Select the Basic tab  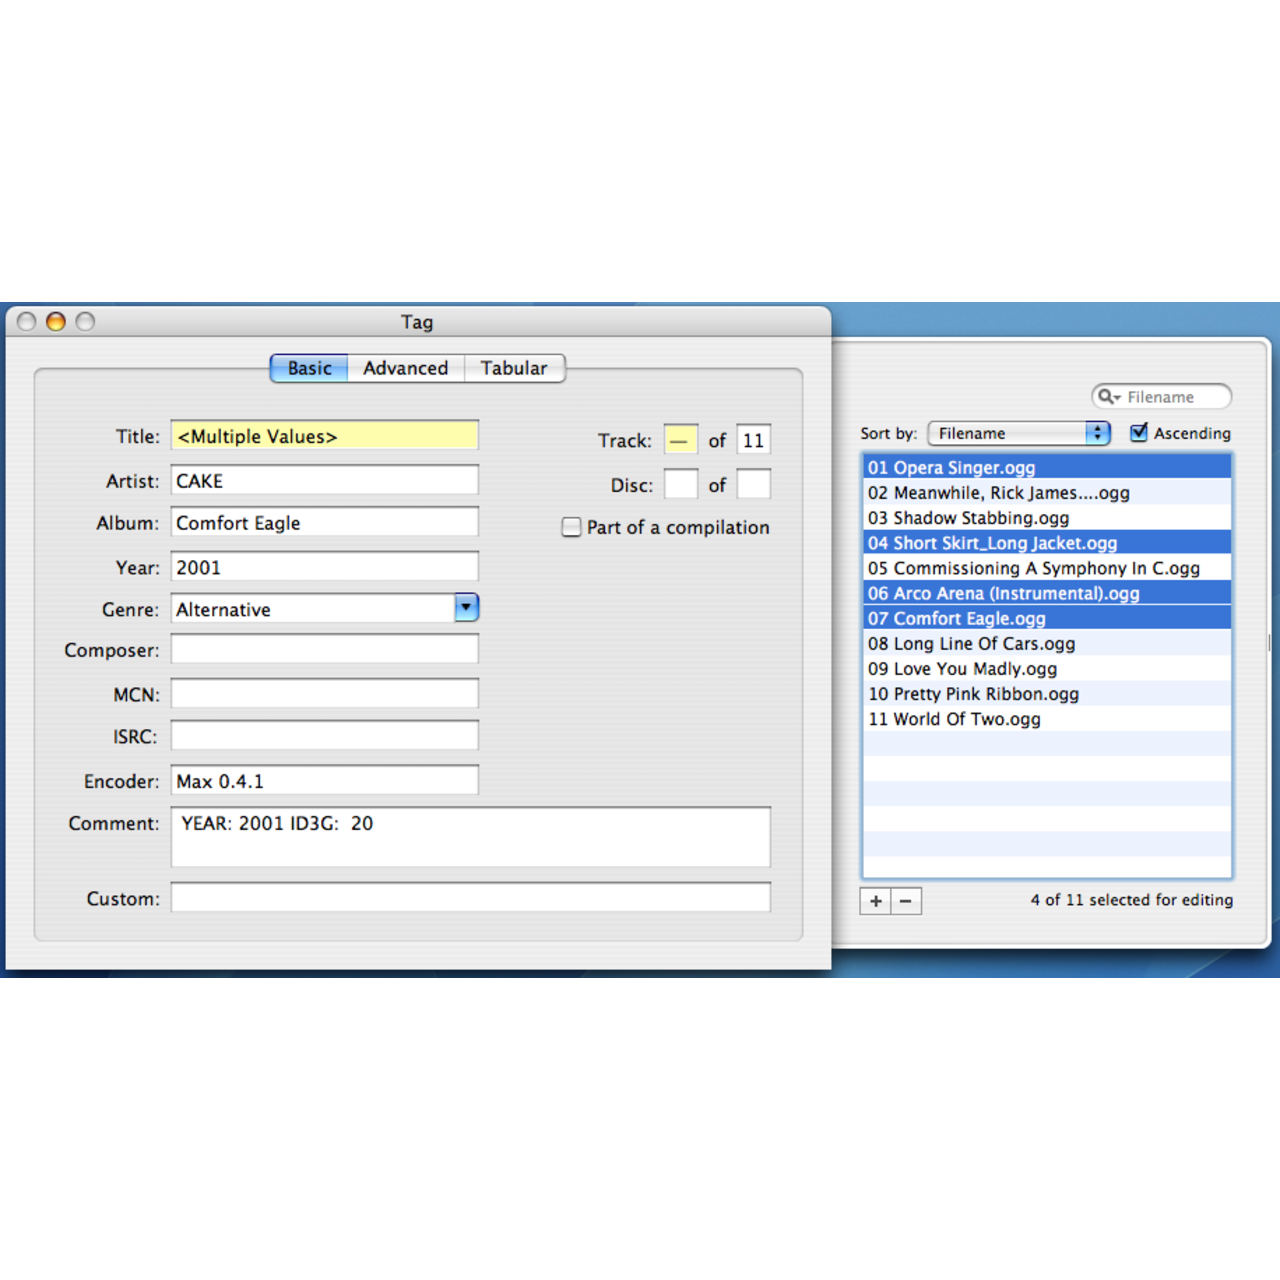[309, 368]
